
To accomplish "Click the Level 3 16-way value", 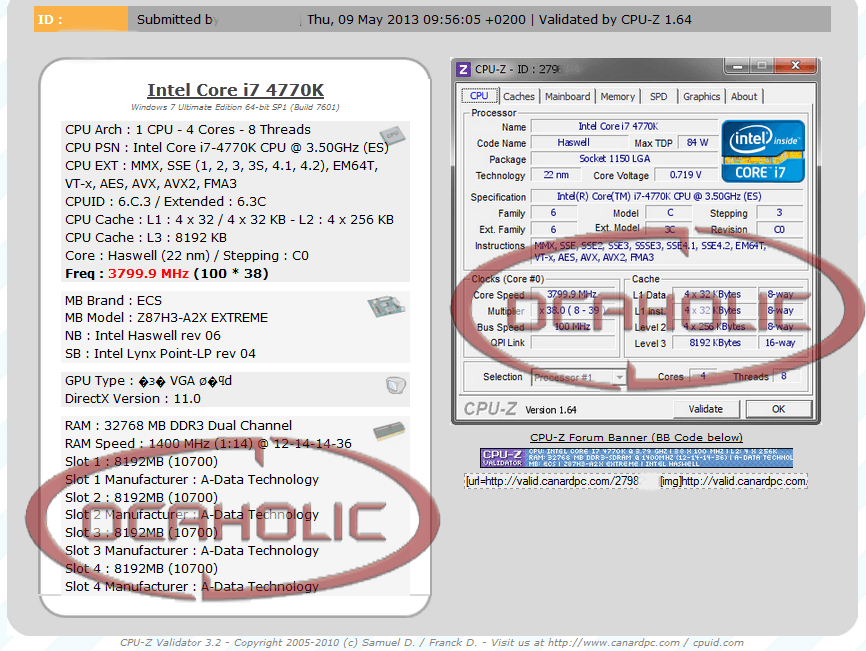I will point(780,342).
